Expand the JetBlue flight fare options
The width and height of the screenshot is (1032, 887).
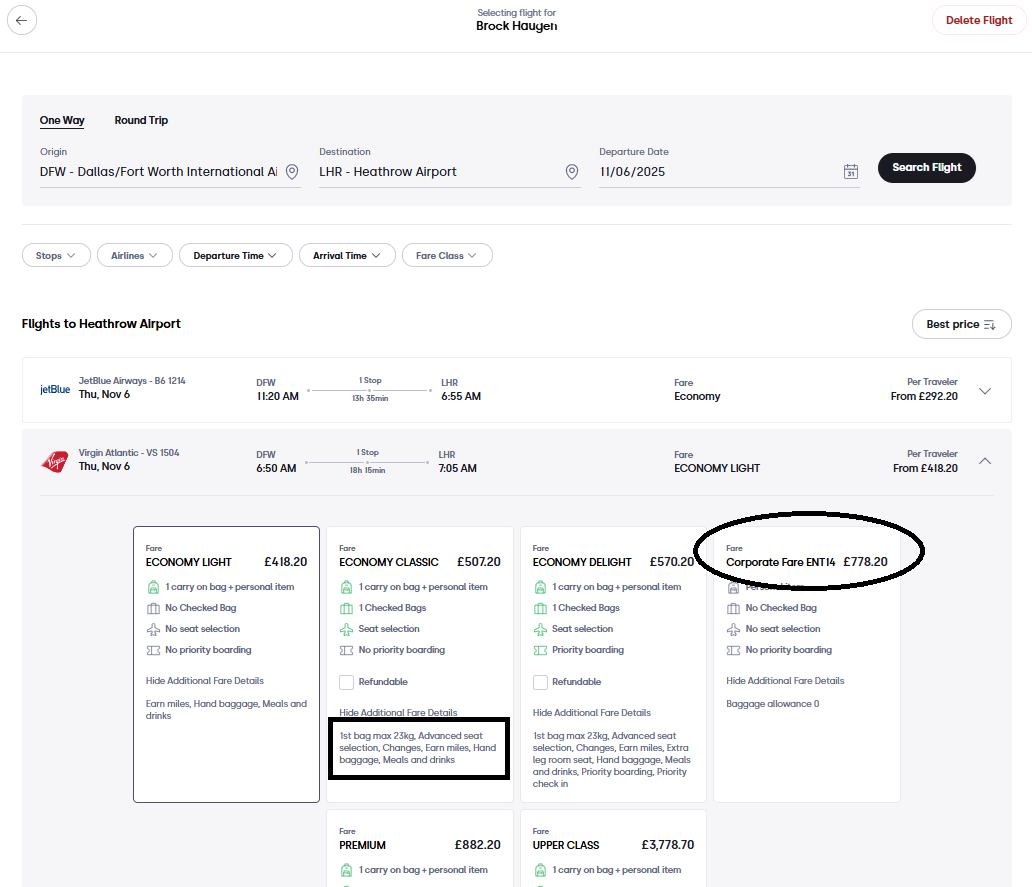(x=985, y=391)
